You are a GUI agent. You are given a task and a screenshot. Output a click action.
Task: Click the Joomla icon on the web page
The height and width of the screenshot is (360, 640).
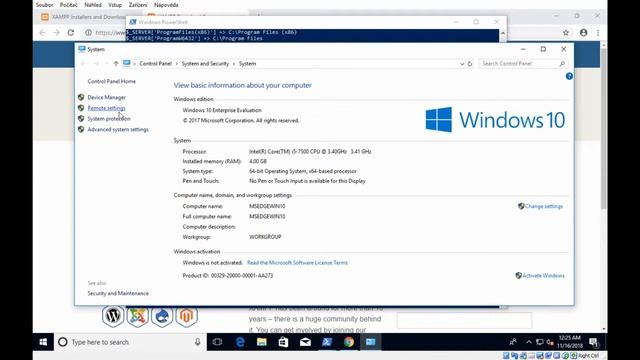tap(138, 316)
